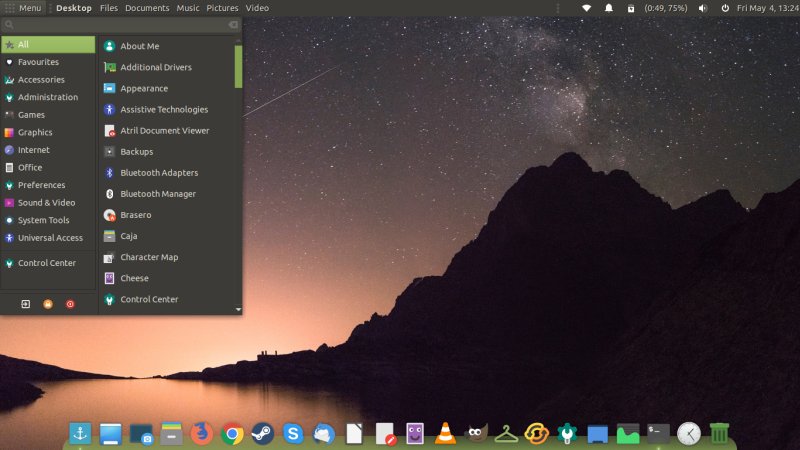Click the volume speaker icon
This screenshot has width=800, height=450.
pyautogui.click(x=702, y=8)
